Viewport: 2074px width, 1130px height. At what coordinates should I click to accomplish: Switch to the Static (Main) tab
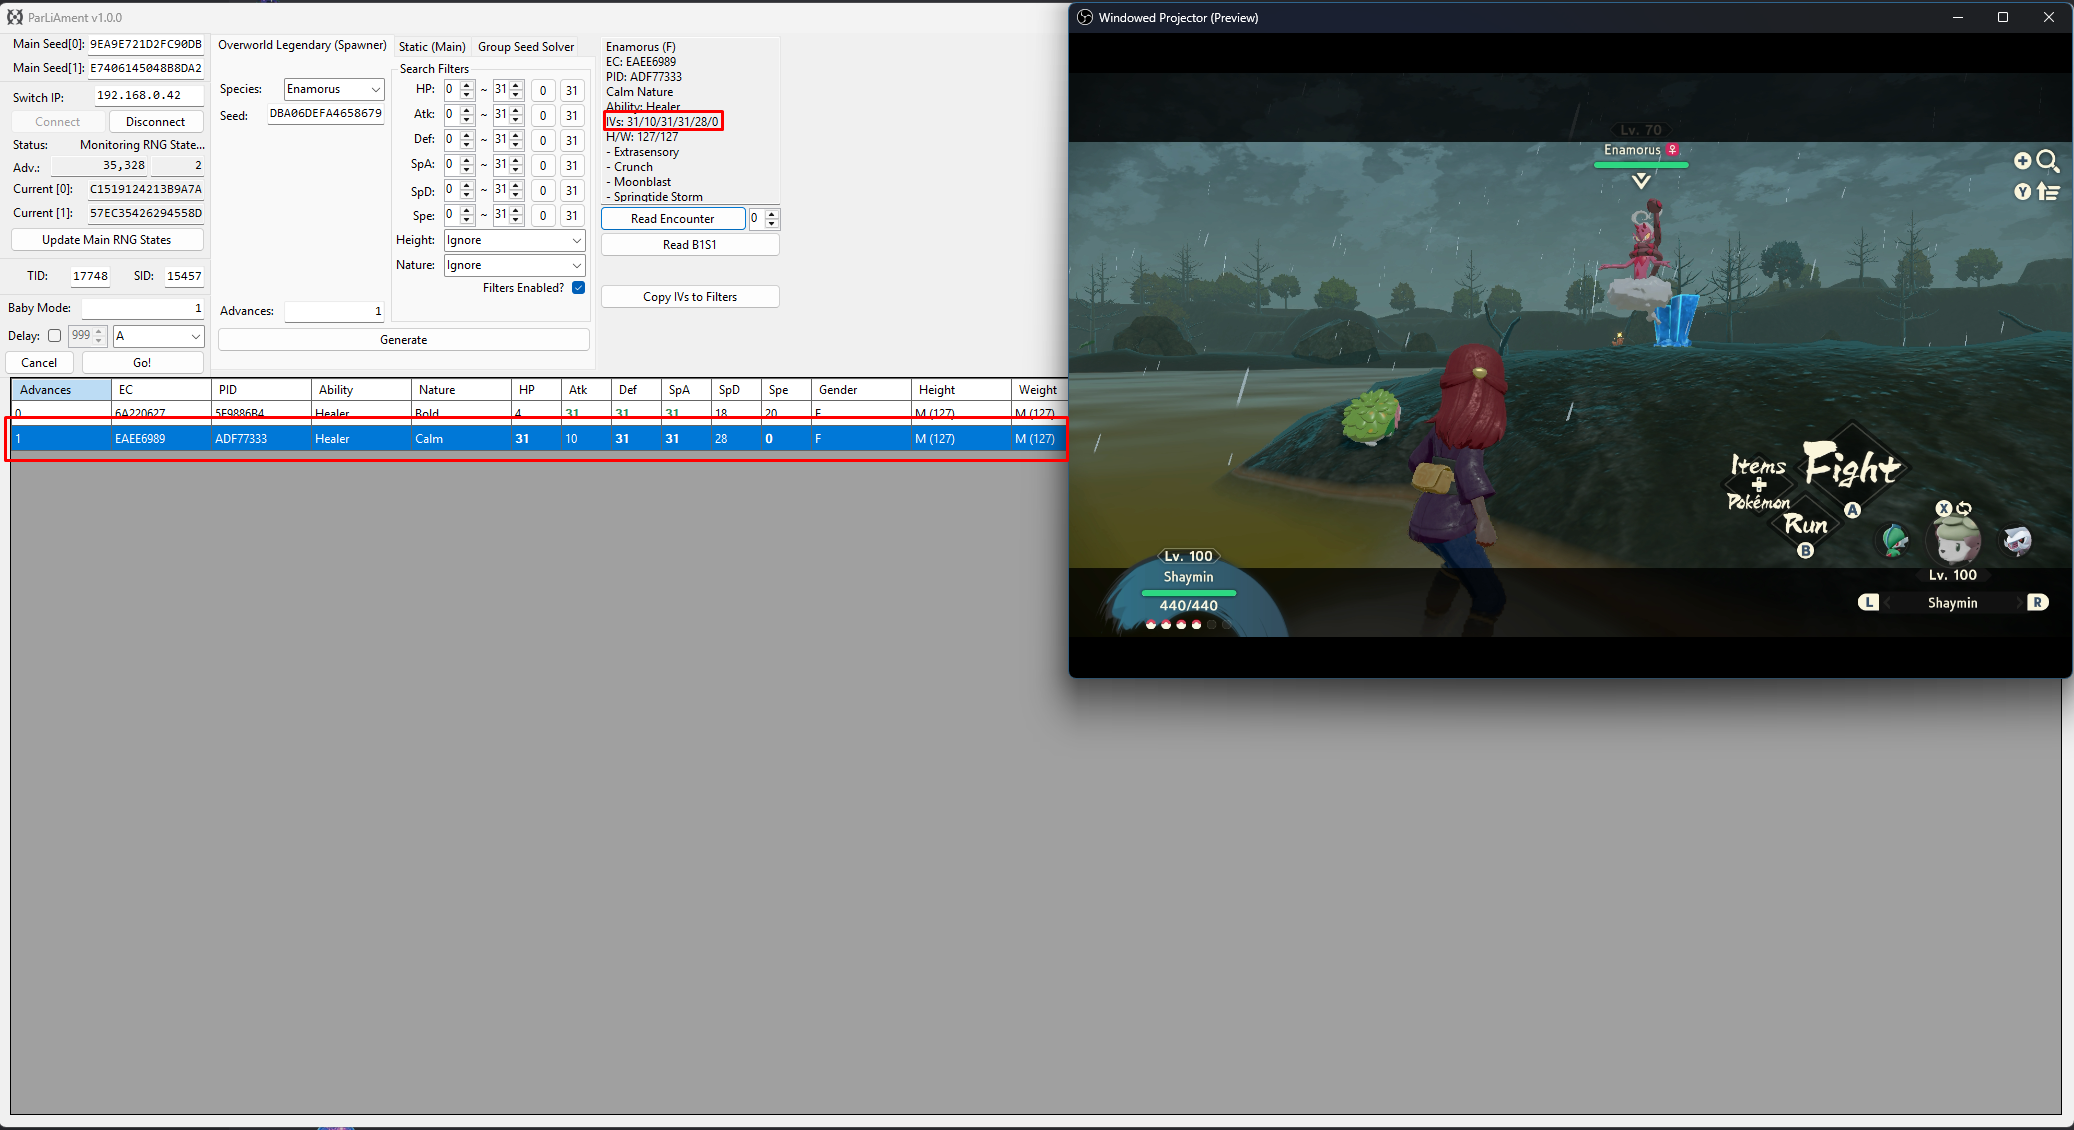pos(432,46)
